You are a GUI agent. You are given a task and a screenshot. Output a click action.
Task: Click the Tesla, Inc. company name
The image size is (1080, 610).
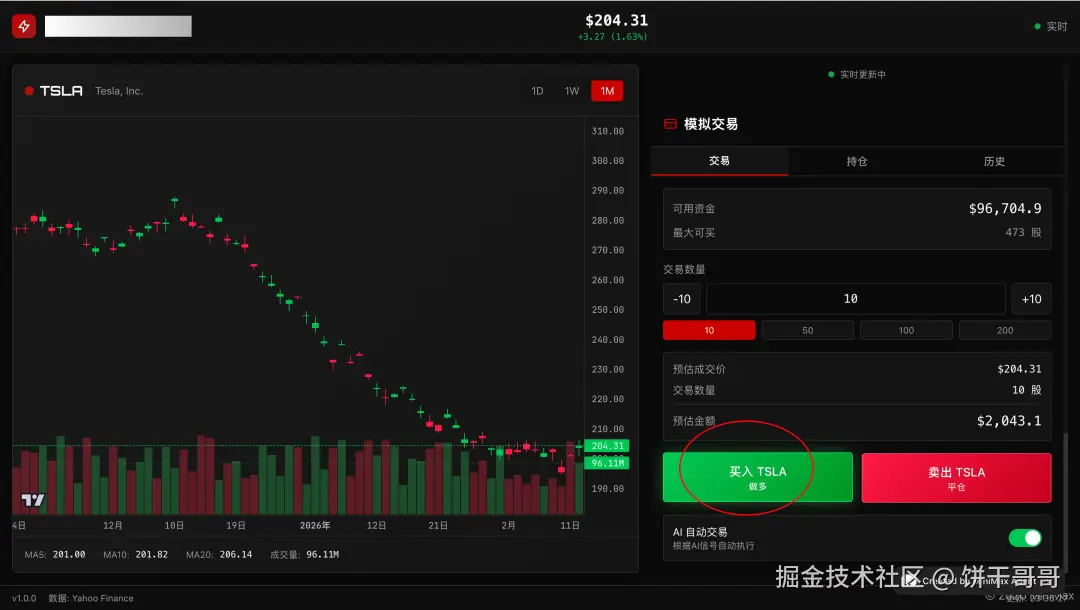tap(118, 91)
